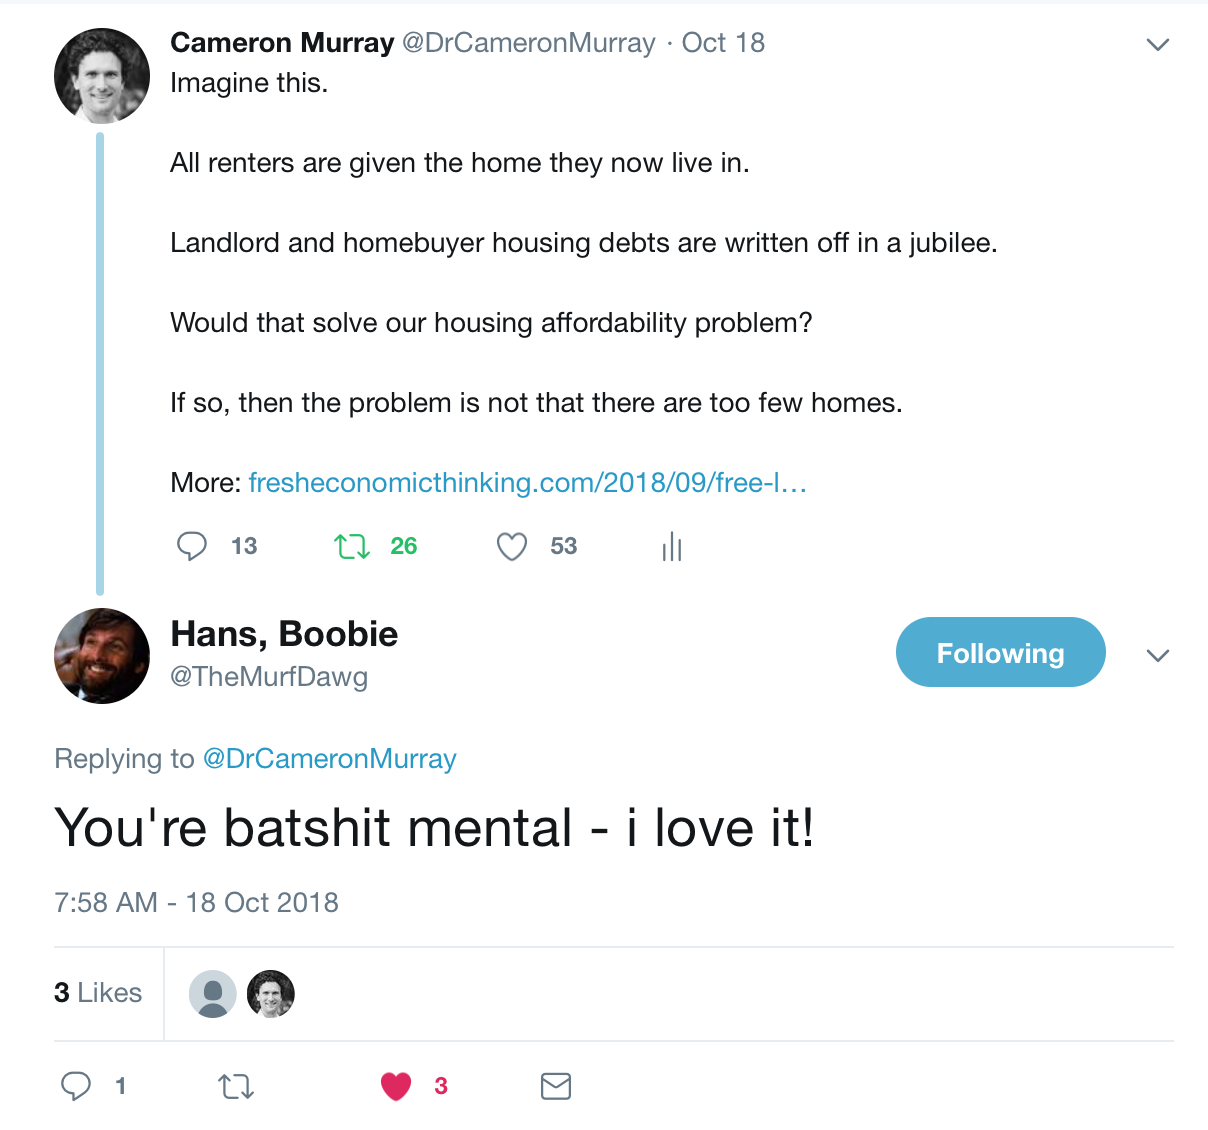1208x1130 pixels.
Task: Open chevron menu beside the Following button
Action: point(1158,656)
